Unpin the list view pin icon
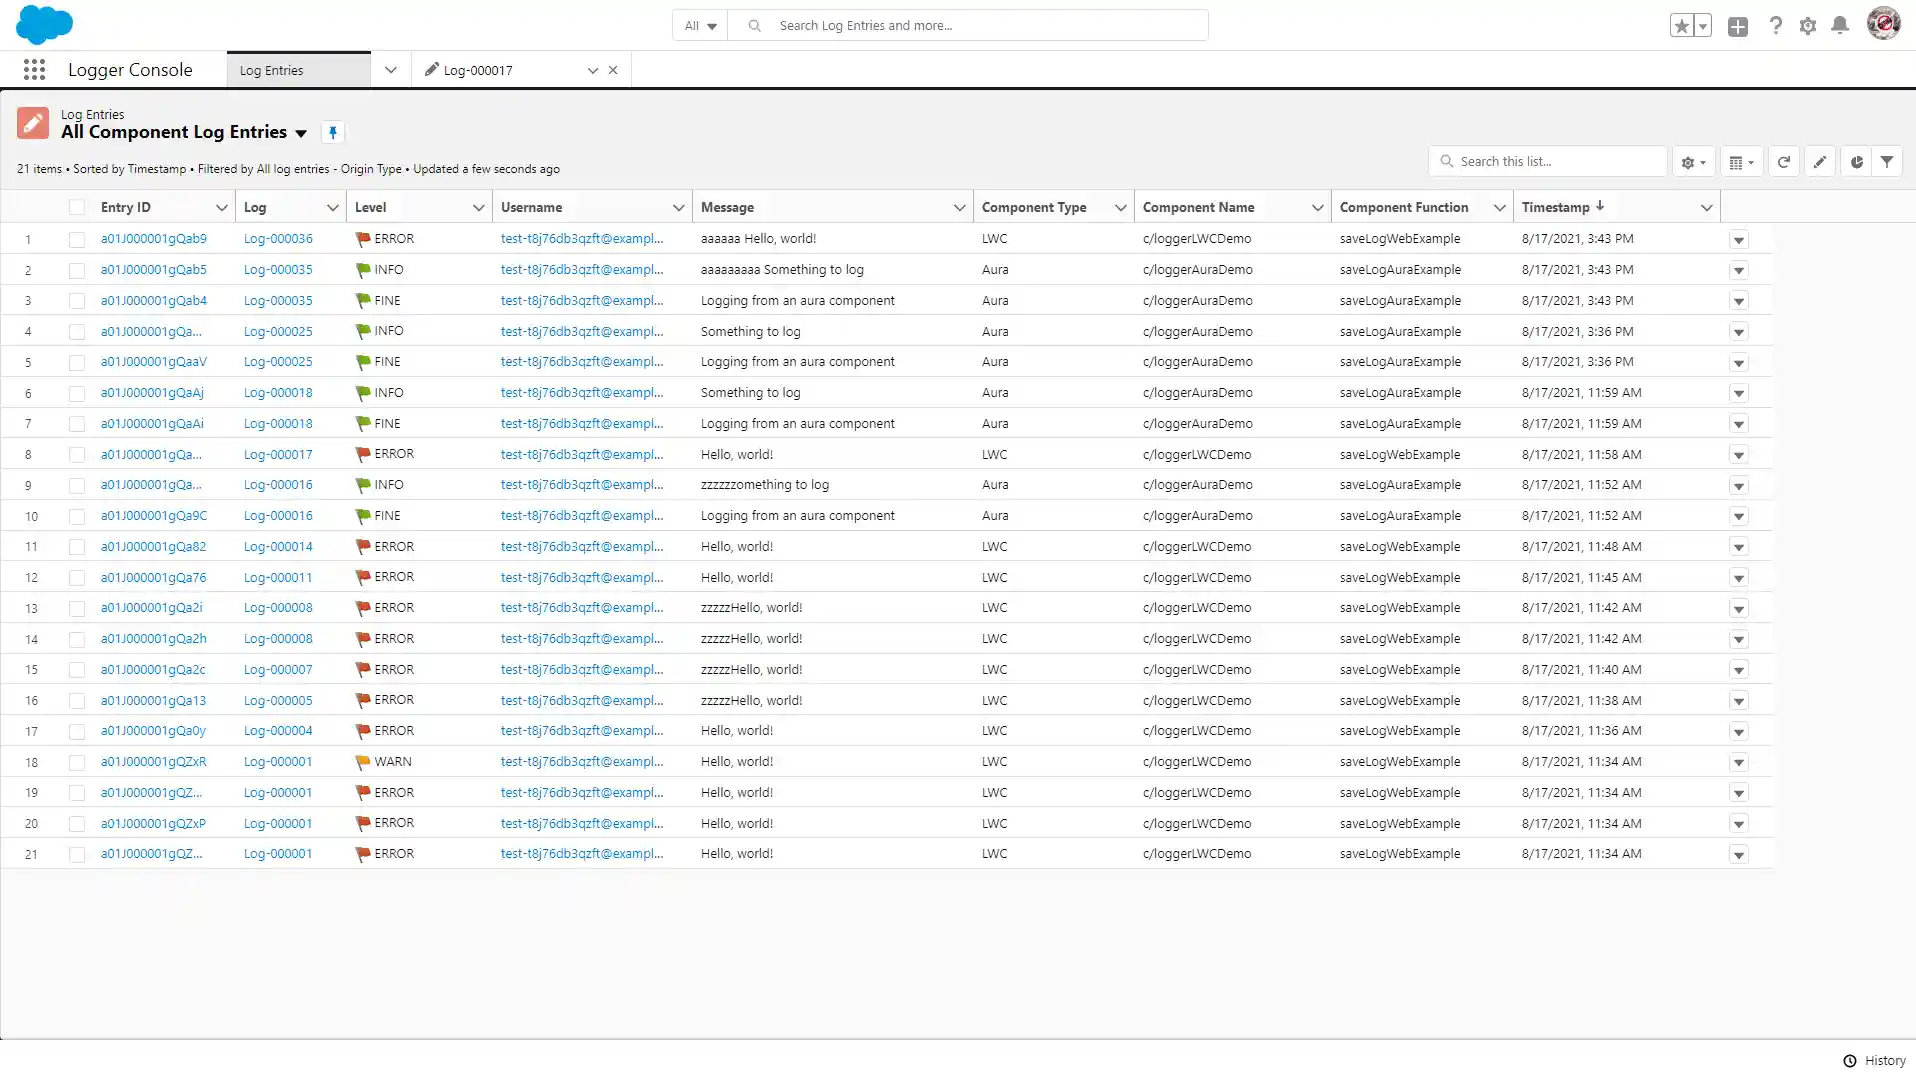 pyautogui.click(x=332, y=132)
